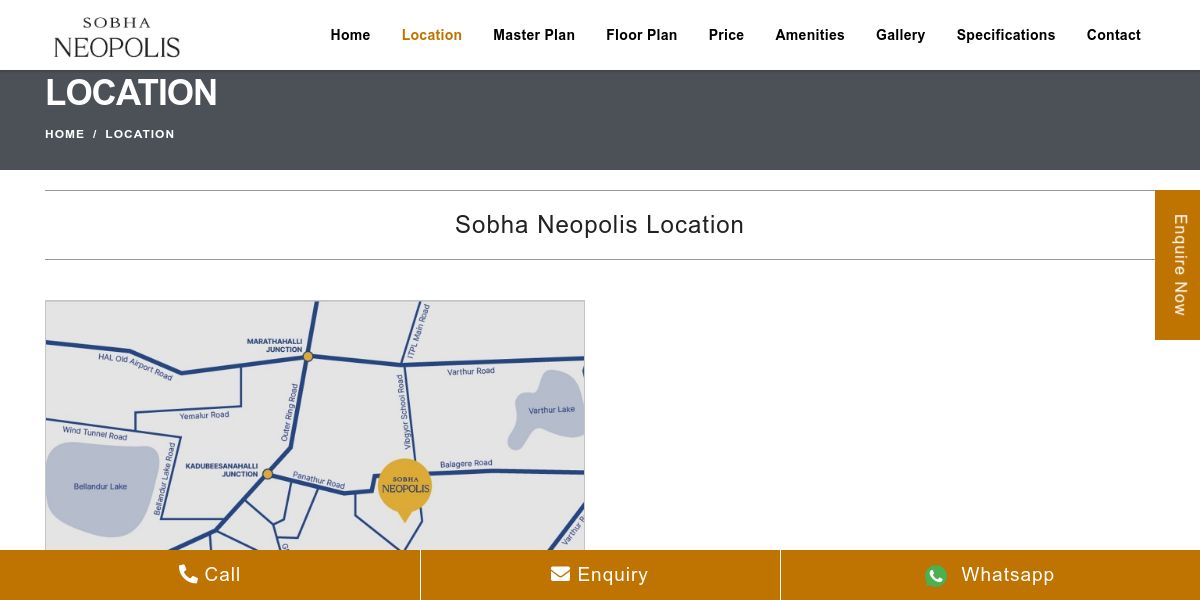Click the Sobha Neopolis Location heading

pyautogui.click(x=600, y=225)
